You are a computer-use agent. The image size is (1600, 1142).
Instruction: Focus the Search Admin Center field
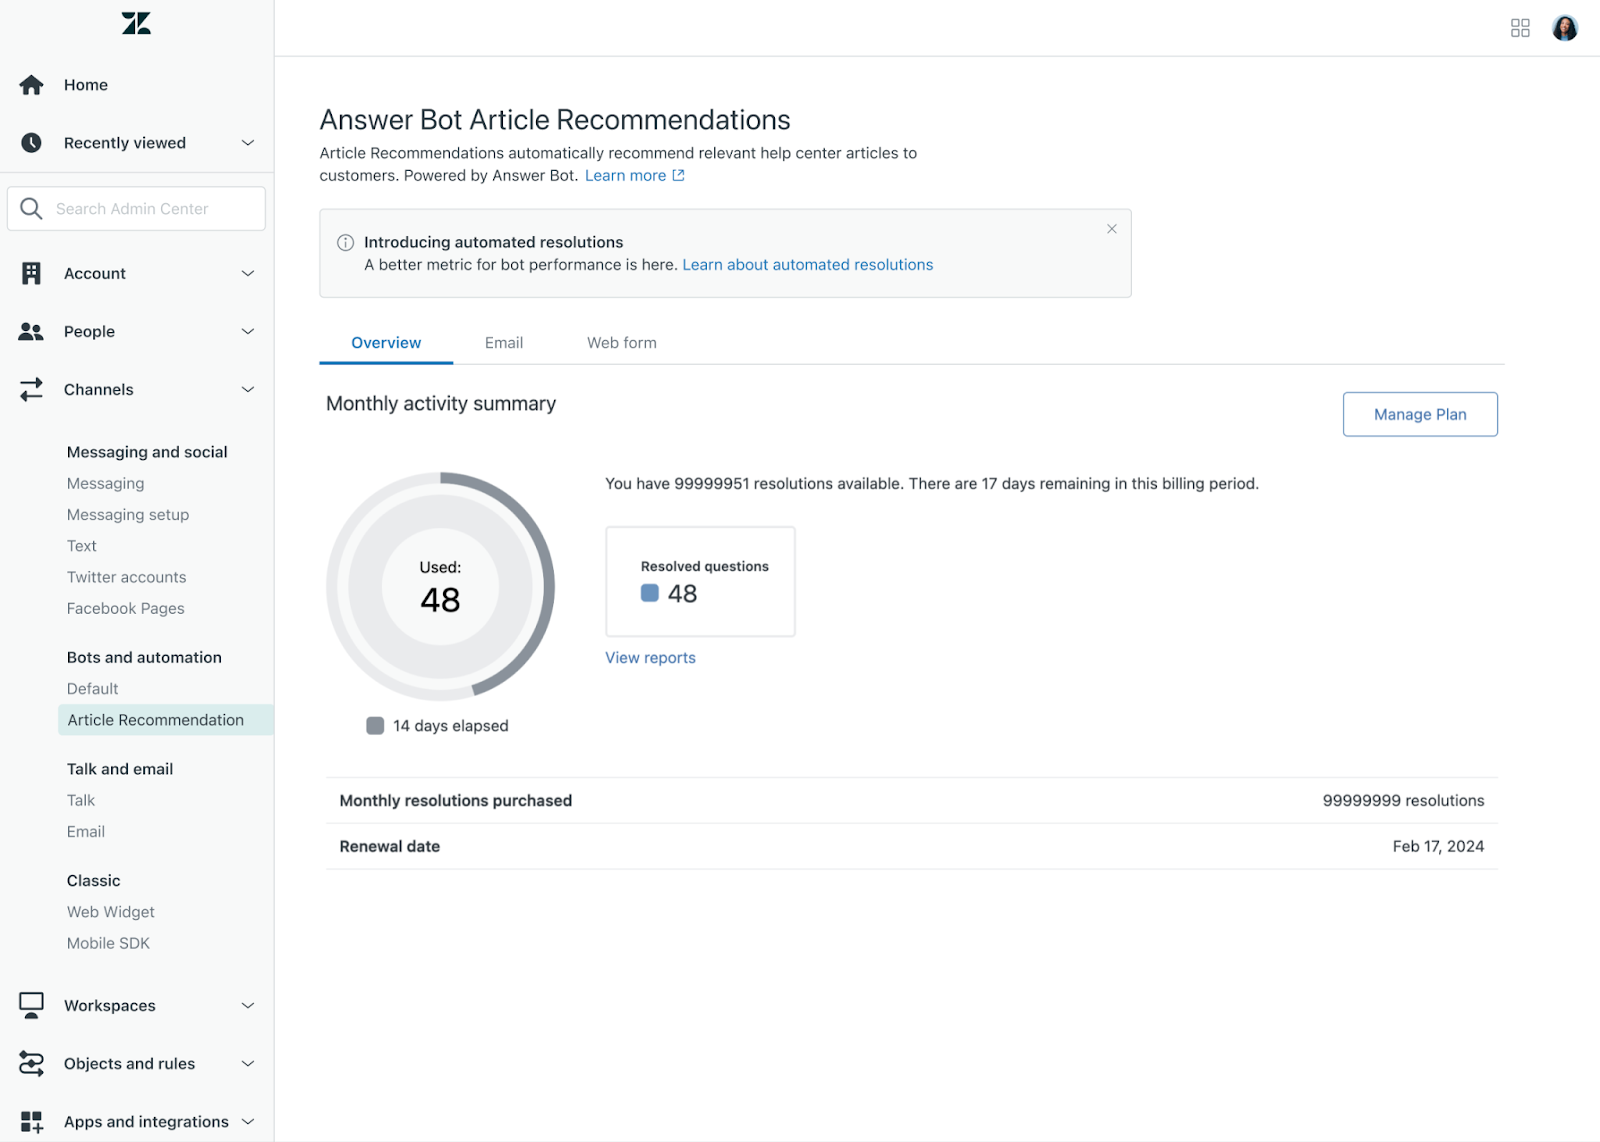(x=136, y=208)
